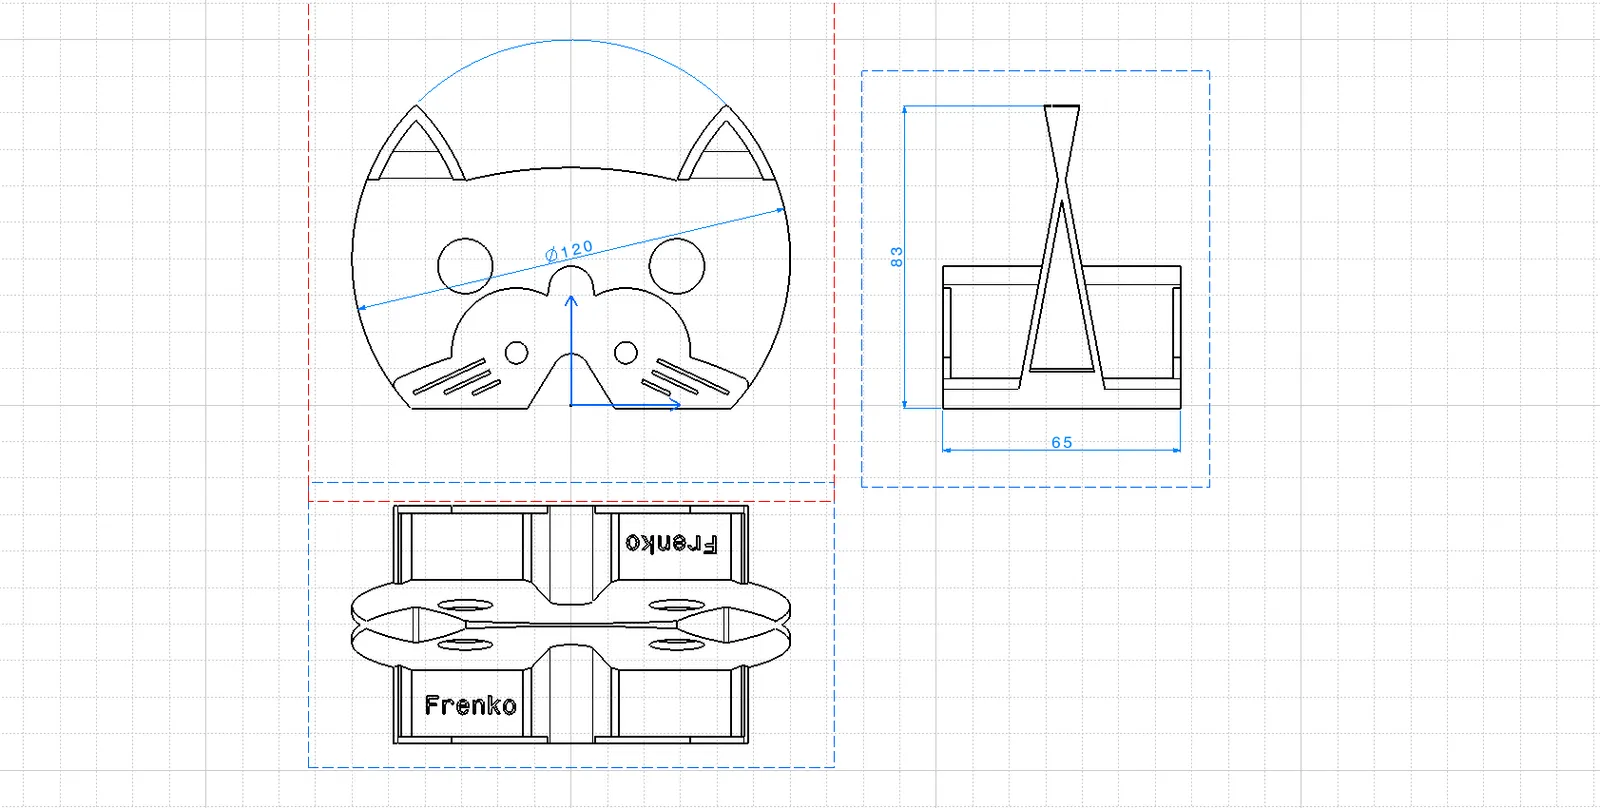The height and width of the screenshot is (808, 1600).
Task: Click the cat's left ear outline
Action: (417, 143)
